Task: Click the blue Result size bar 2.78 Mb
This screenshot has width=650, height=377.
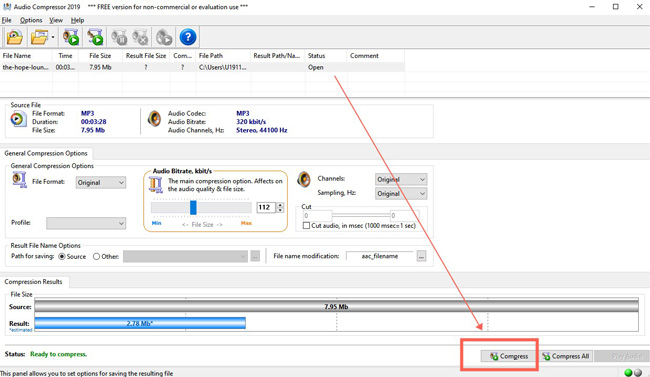Action: click(140, 323)
